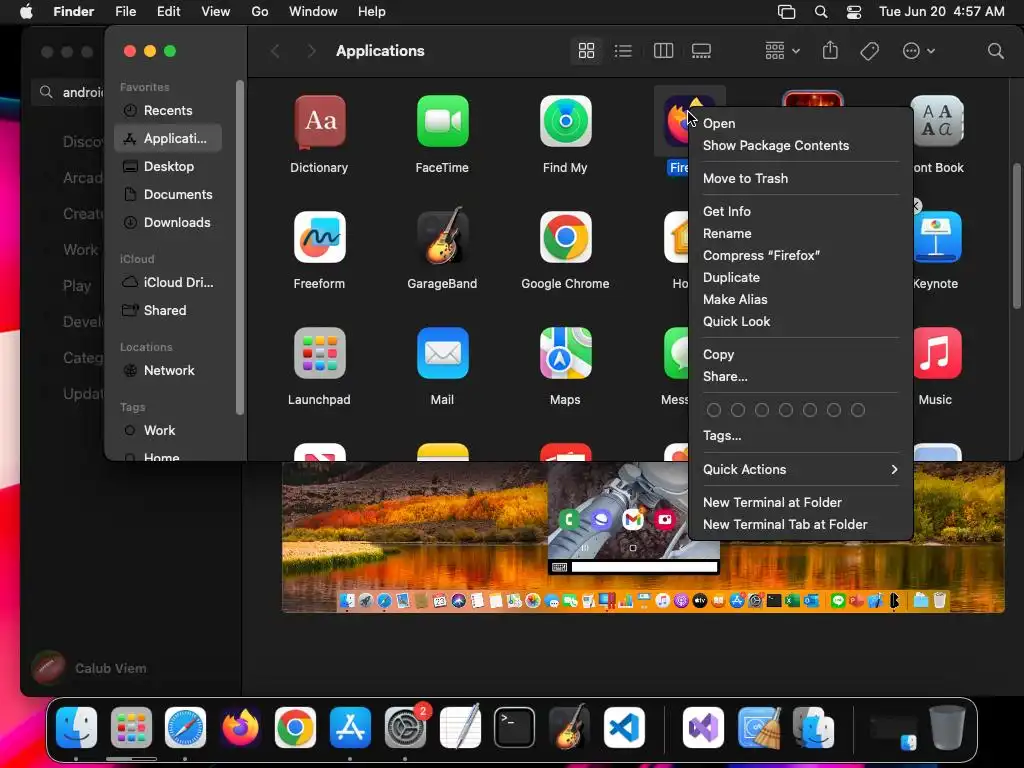Open iCloud Drive in the sidebar
Image resolution: width=1024 pixels, height=768 pixels.
(x=168, y=283)
